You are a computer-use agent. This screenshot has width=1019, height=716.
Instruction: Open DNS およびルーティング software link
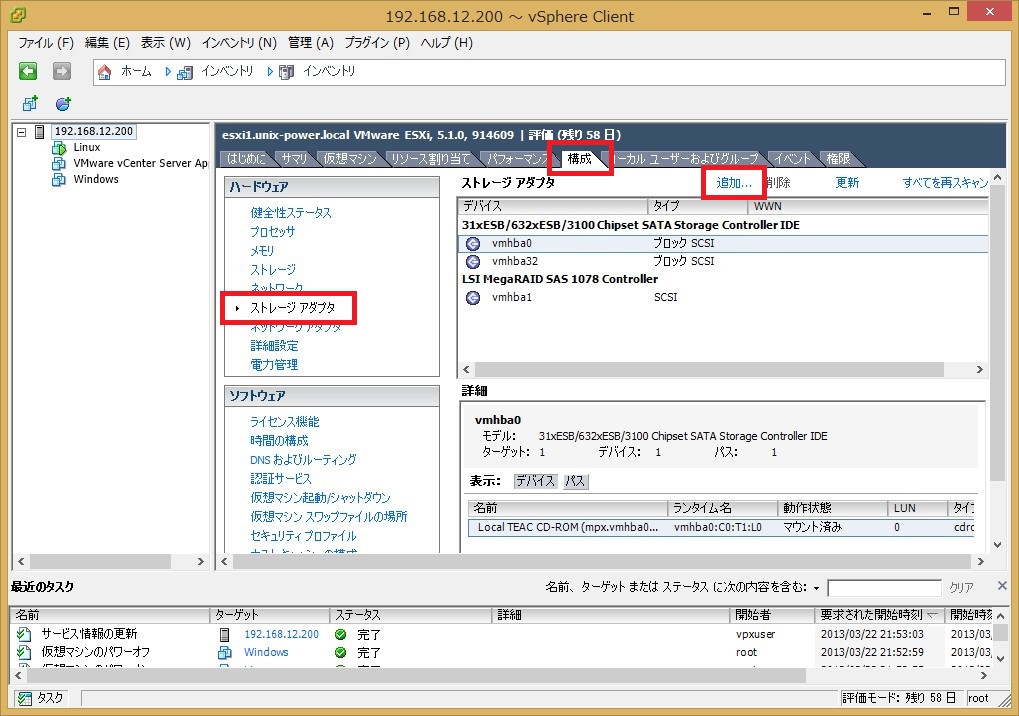pos(303,460)
